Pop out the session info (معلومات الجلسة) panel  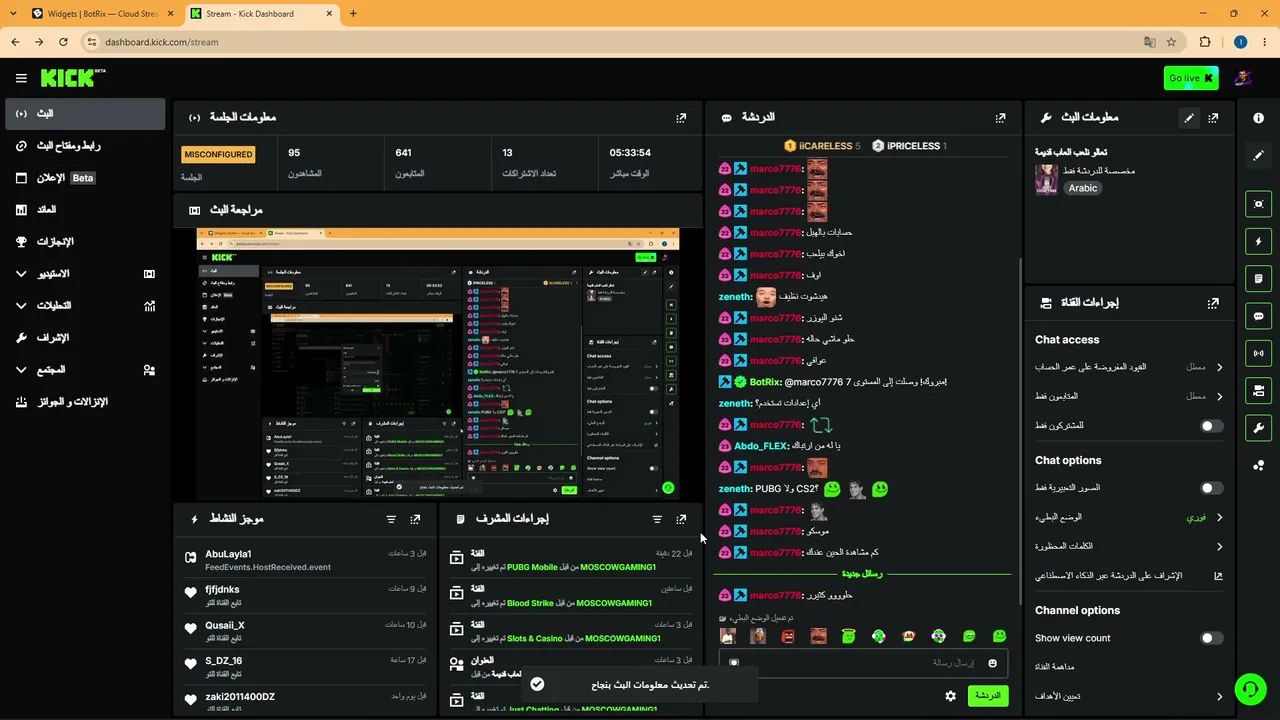tap(681, 117)
